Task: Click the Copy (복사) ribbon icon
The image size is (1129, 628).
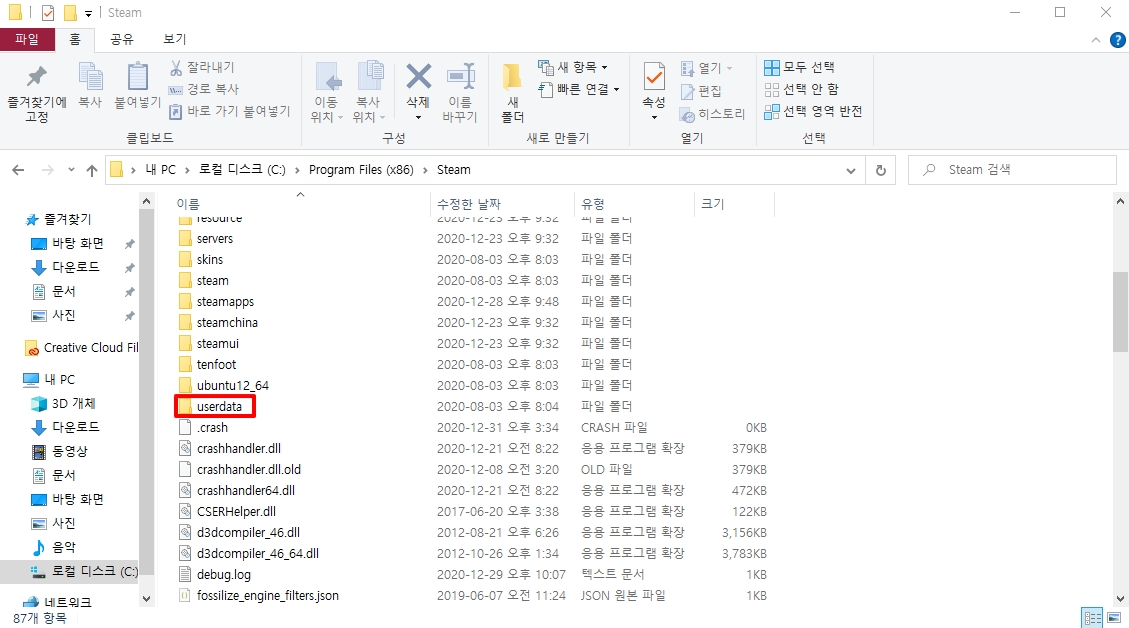Action: point(91,76)
